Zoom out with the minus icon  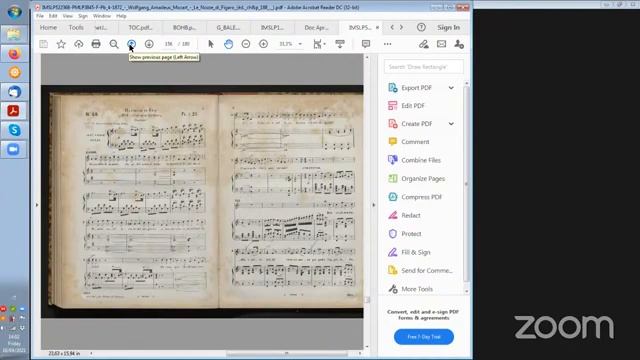246,44
